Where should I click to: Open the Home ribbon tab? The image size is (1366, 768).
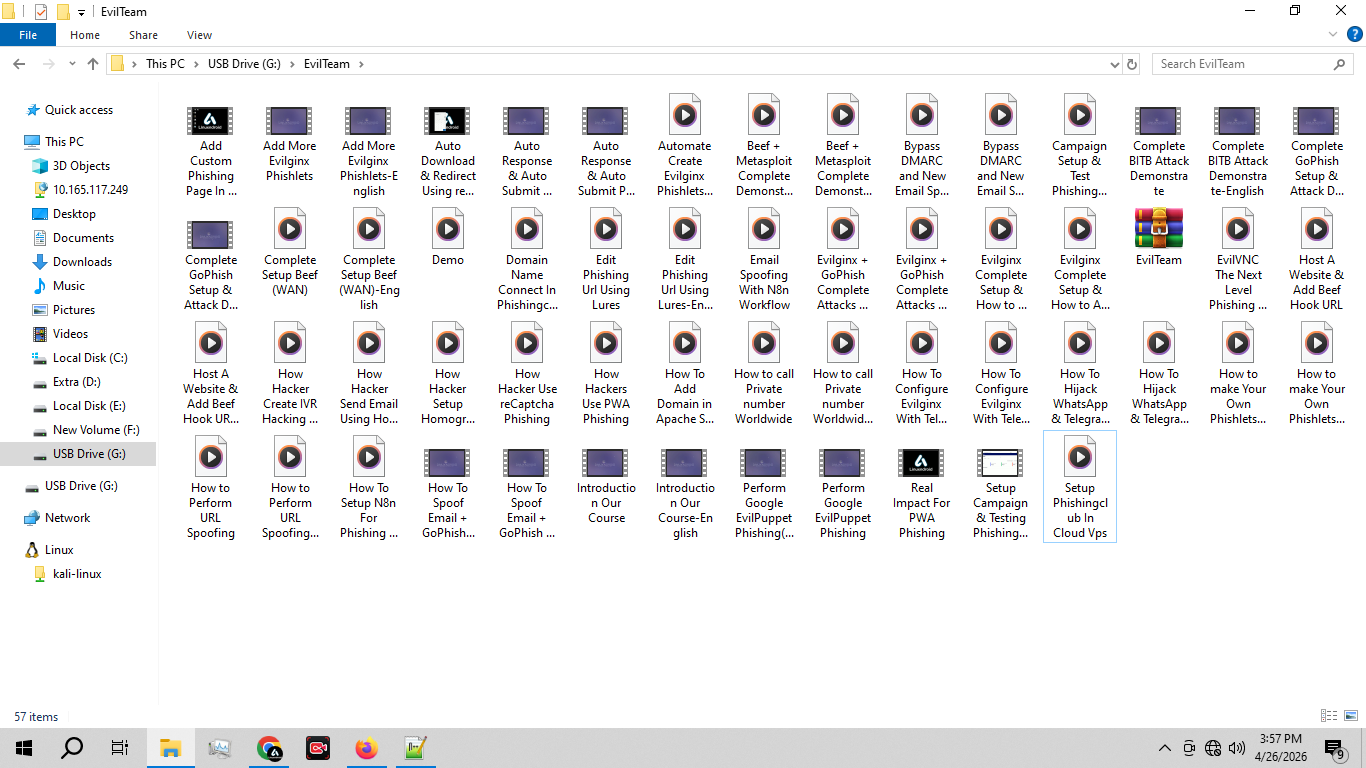(85, 35)
